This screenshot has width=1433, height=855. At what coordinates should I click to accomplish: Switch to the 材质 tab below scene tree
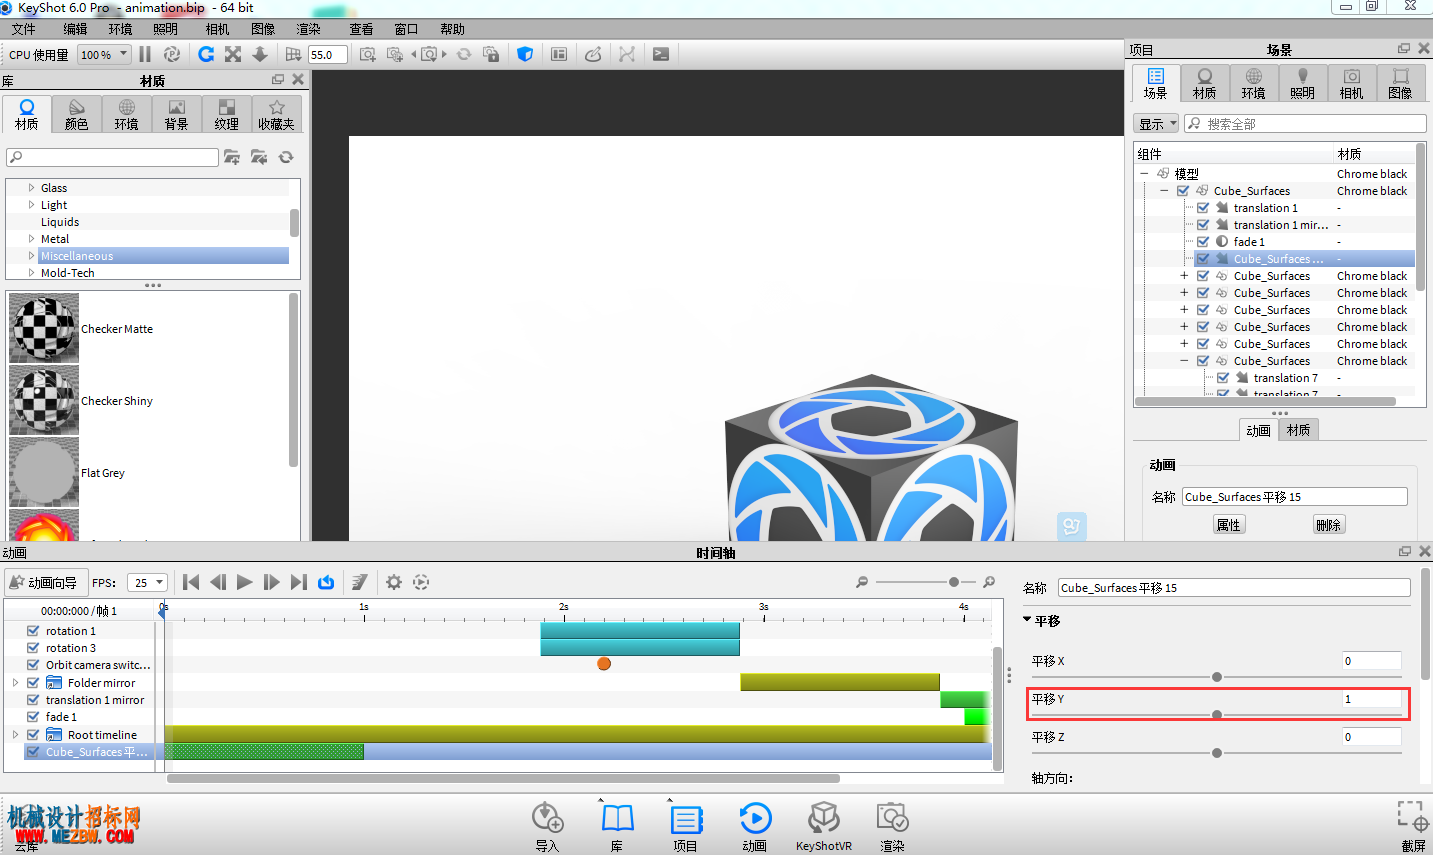coord(1298,430)
